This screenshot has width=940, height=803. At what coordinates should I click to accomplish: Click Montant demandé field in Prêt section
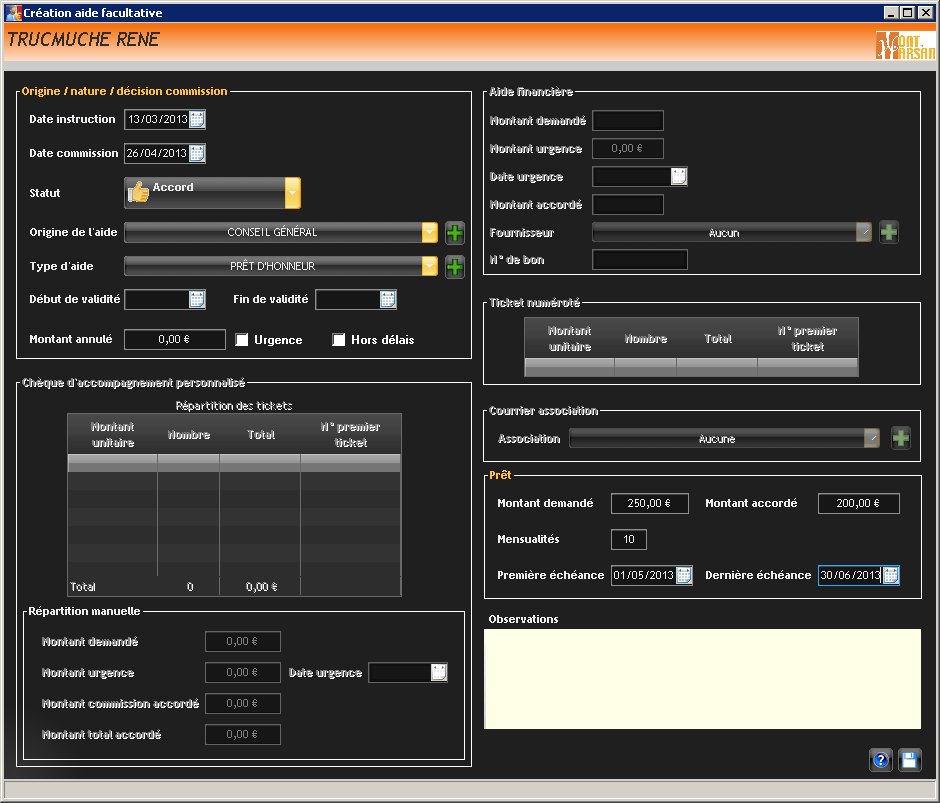tap(649, 504)
